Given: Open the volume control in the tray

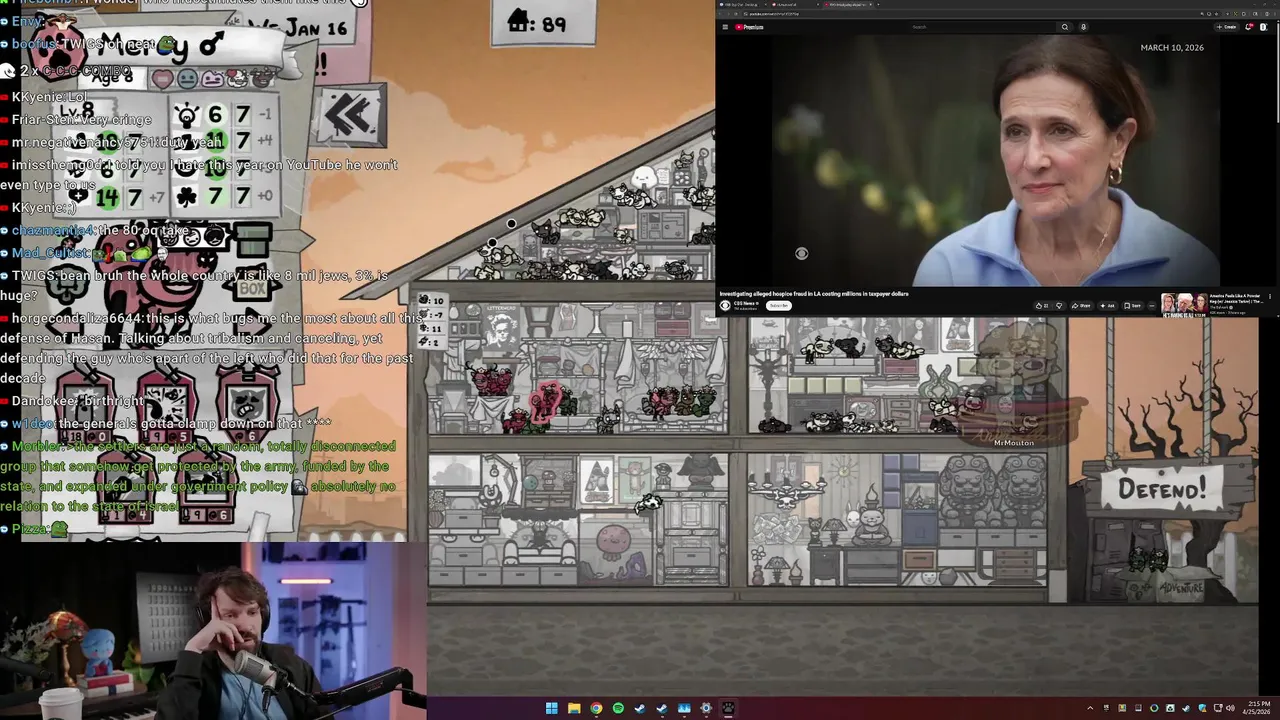Looking at the screenshot, I should [x=1230, y=708].
